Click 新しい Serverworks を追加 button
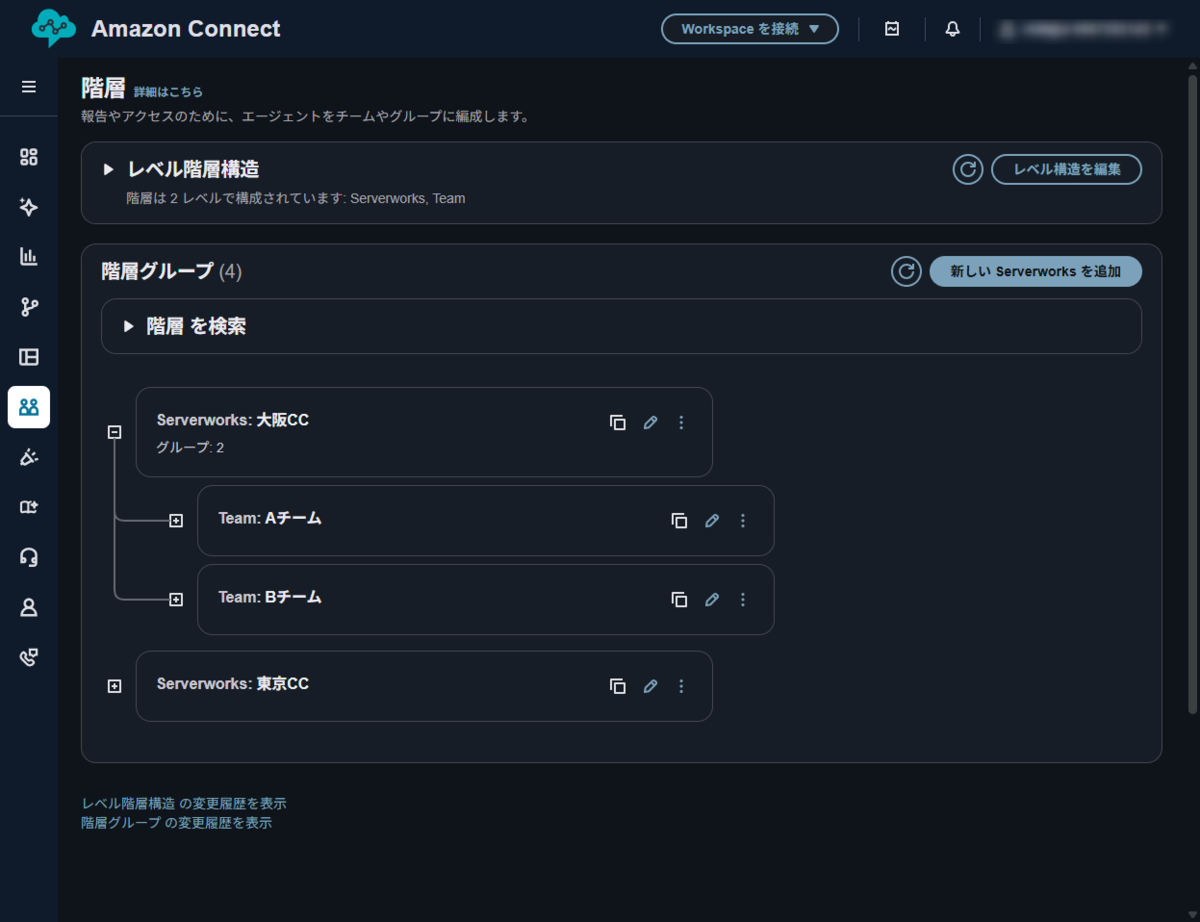The height and width of the screenshot is (922, 1200). tap(1036, 271)
